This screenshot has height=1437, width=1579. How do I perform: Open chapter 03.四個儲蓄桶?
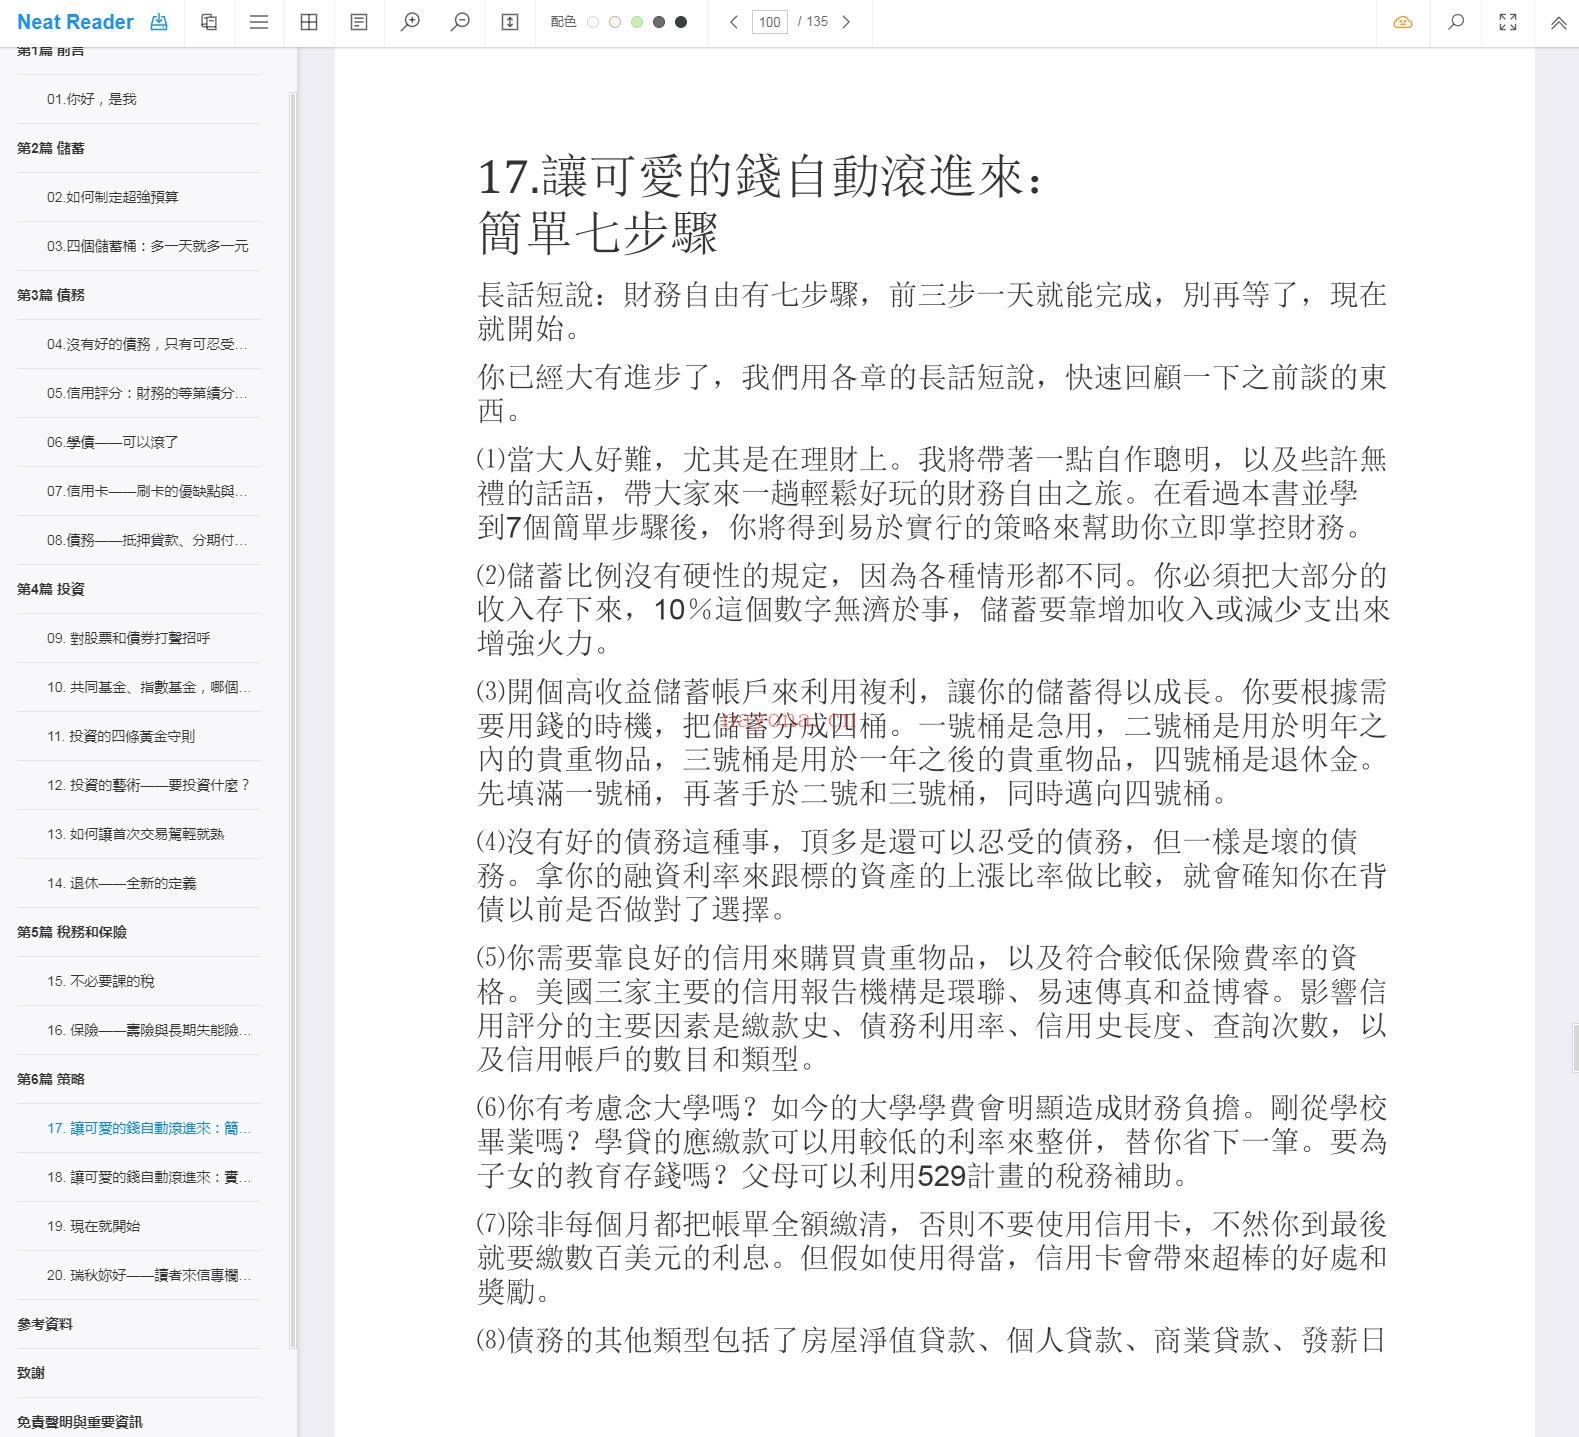pos(138,246)
